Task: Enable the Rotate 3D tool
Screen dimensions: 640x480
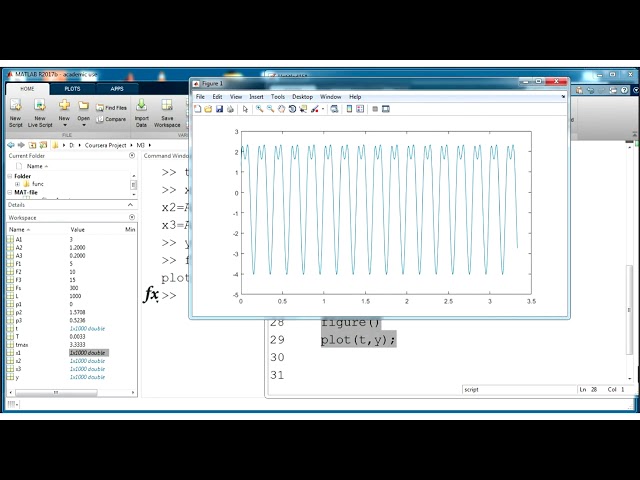Action: point(292,109)
